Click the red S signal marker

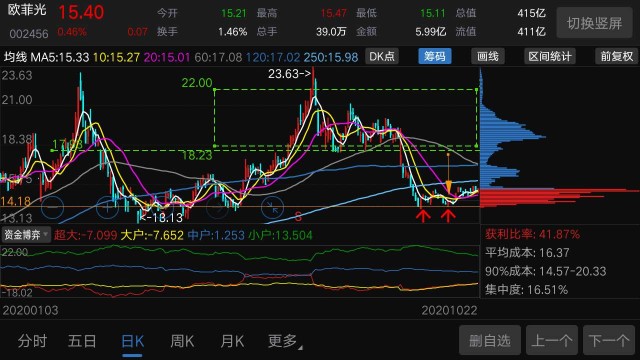pyautogui.click(x=298, y=217)
